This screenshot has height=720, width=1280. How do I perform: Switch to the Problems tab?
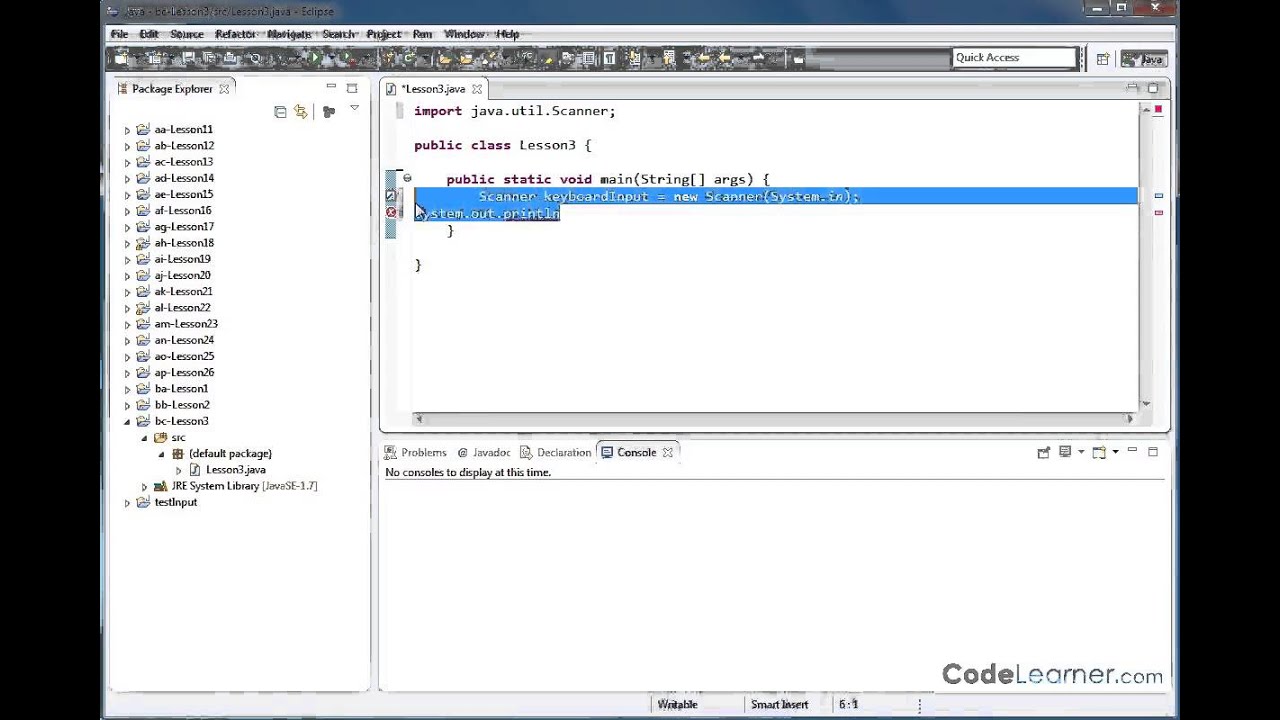416,453
